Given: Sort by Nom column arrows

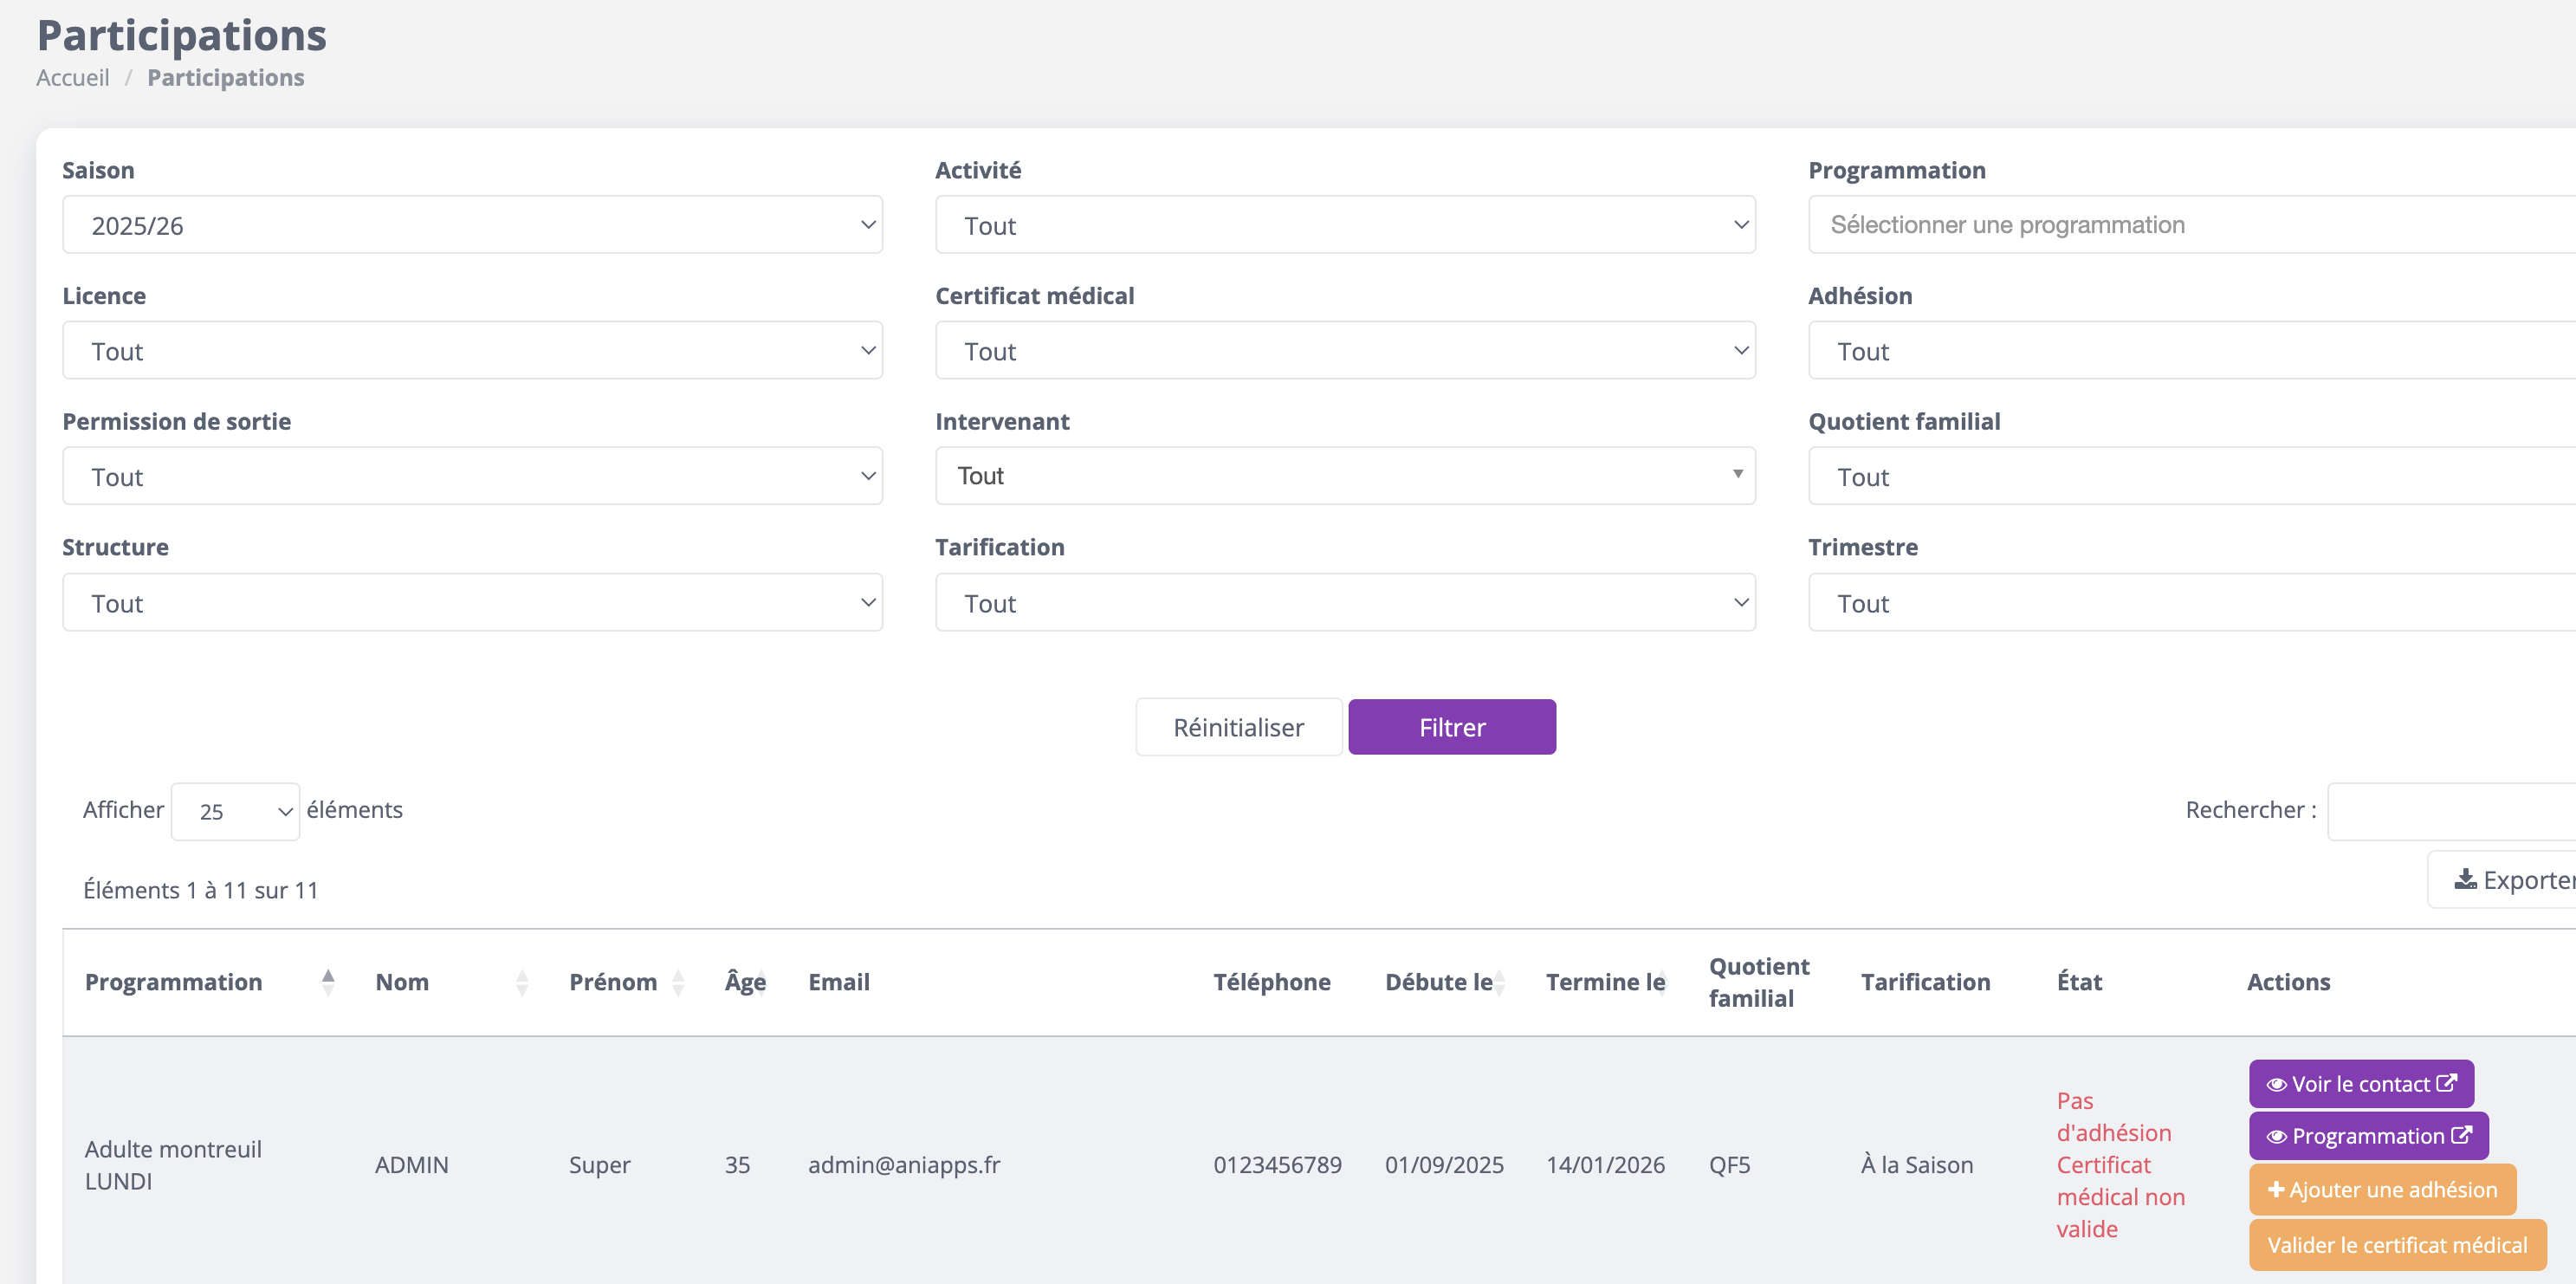Looking at the screenshot, I should click(x=521, y=982).
